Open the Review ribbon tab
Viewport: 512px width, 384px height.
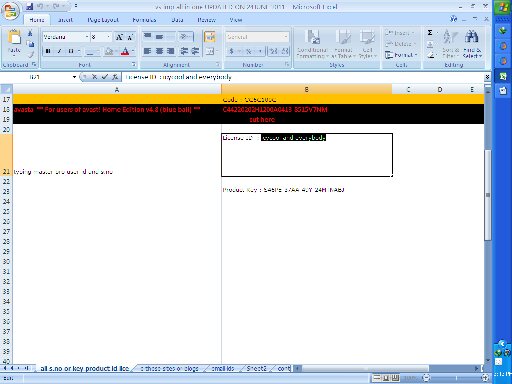click(x=206, y=20)
